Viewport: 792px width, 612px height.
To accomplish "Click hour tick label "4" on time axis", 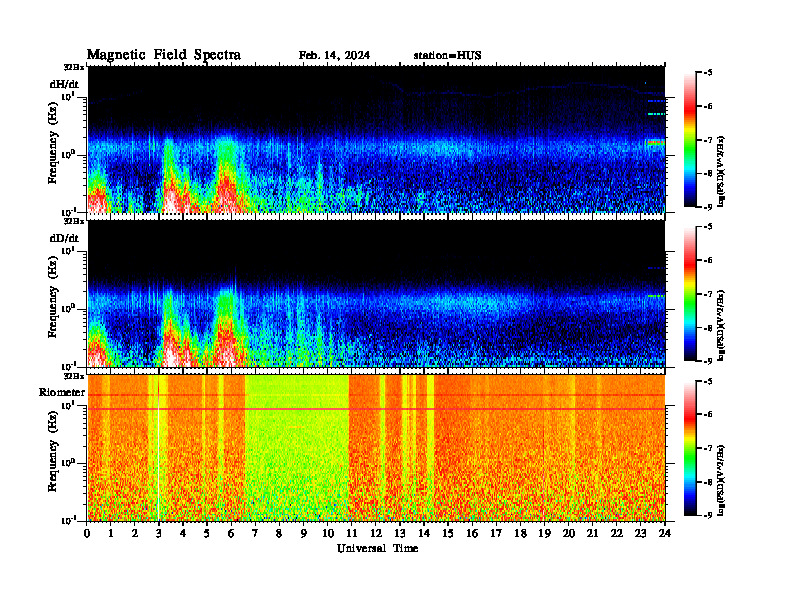I will click(x=183, y=533).
